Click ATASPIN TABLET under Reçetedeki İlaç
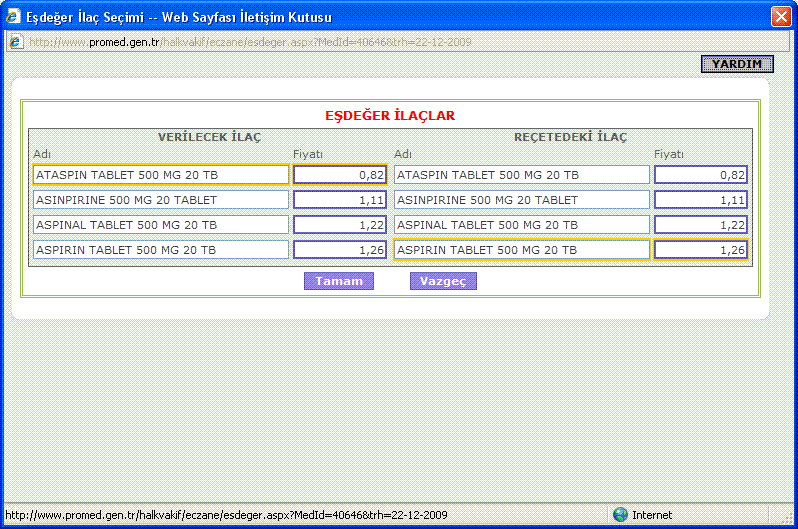This screenshot has width=798, height=529. coord(522,175)
